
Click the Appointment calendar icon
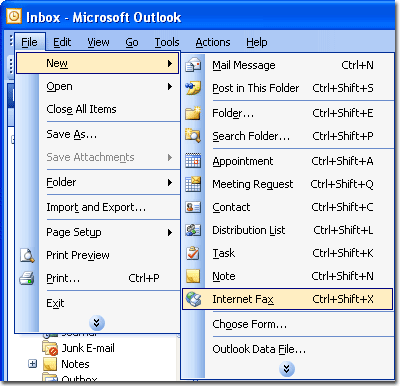[193, 161]
